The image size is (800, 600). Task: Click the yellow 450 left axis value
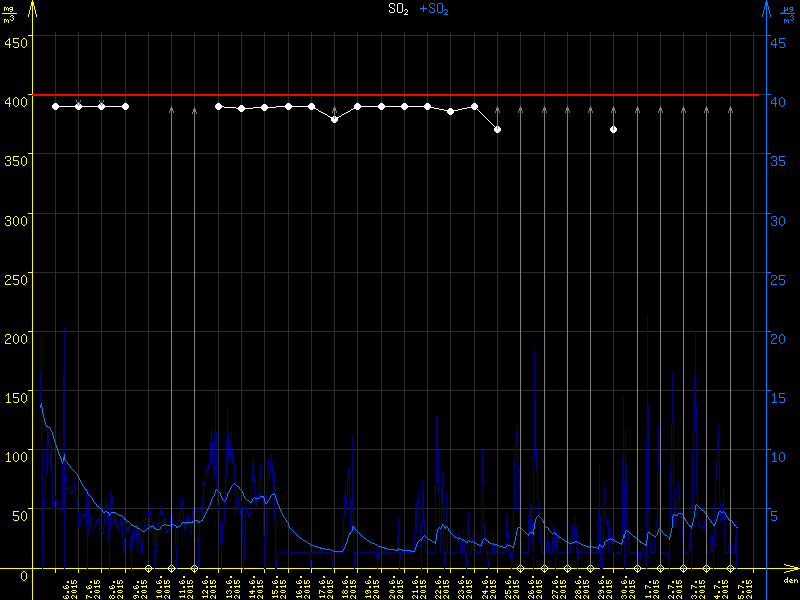pyautogui.click(x=14, y=42)
